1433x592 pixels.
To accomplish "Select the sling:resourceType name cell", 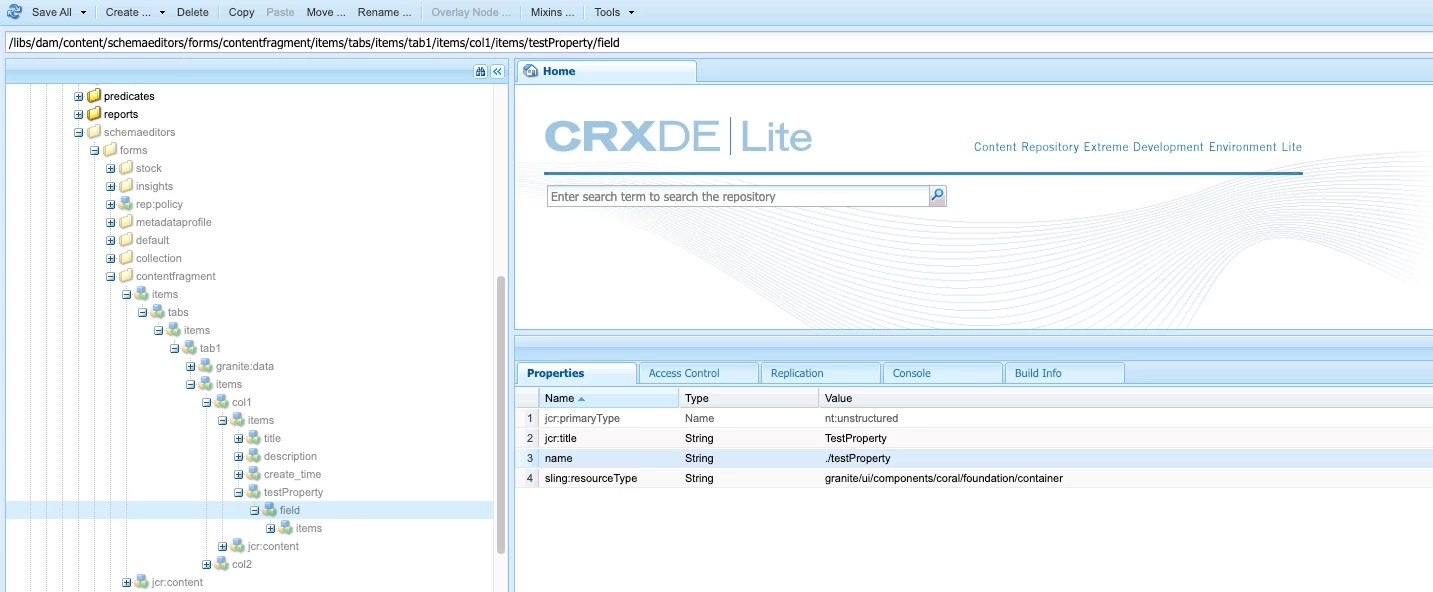I will click(x=609, y=478).
